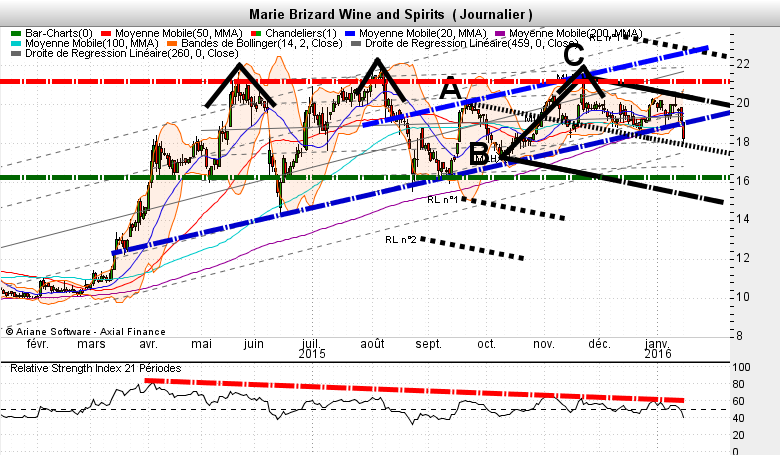Click the green Bar-Charts(0) legend swatch

(x=16, y=33)
